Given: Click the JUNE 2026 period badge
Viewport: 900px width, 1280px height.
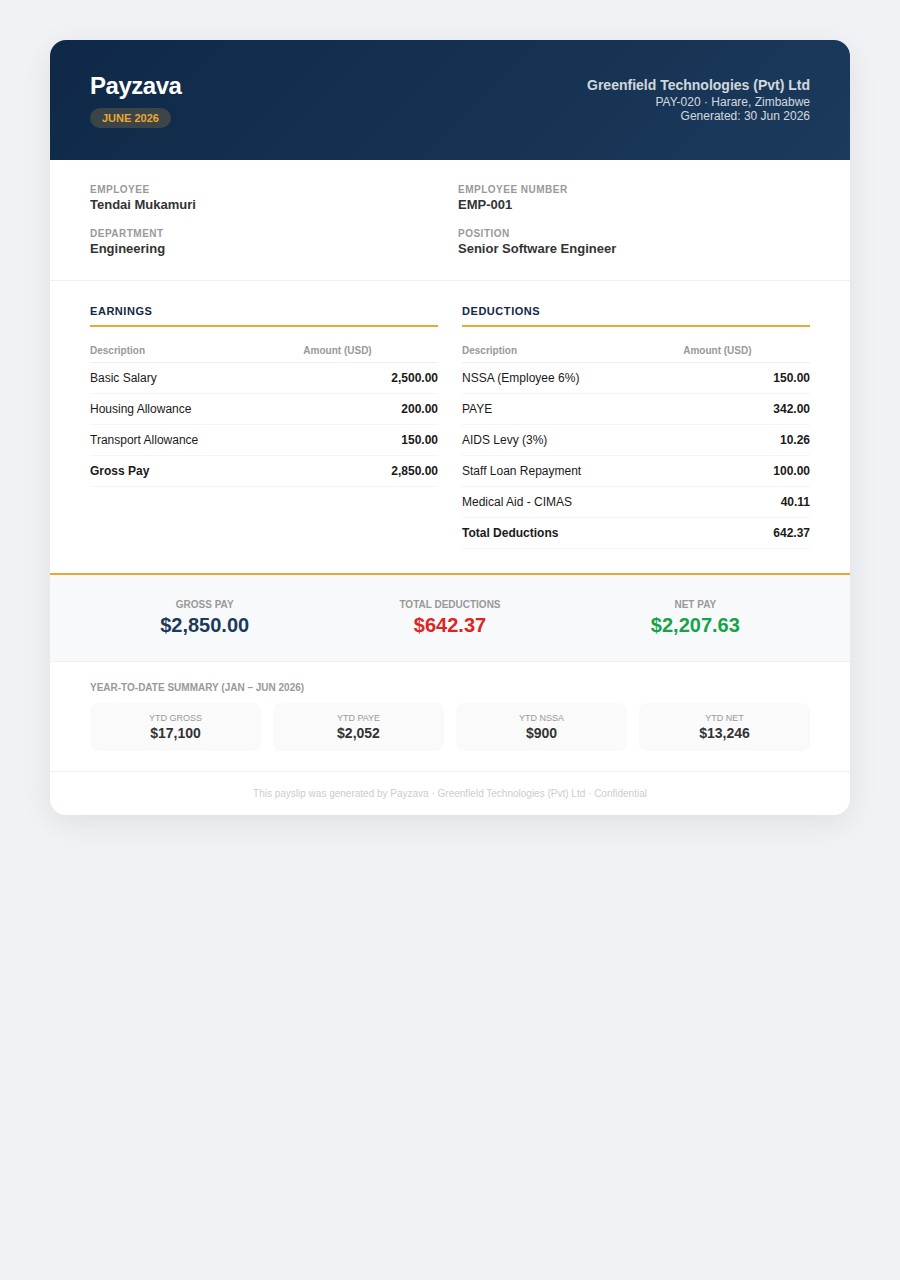Looking at the screenshot, I should pyautogui.click(x=130, y=118).
